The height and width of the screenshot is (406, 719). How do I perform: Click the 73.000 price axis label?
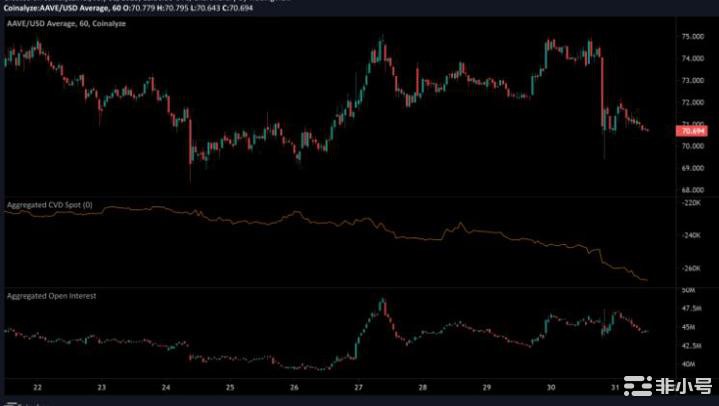click(x=693, y=80)
